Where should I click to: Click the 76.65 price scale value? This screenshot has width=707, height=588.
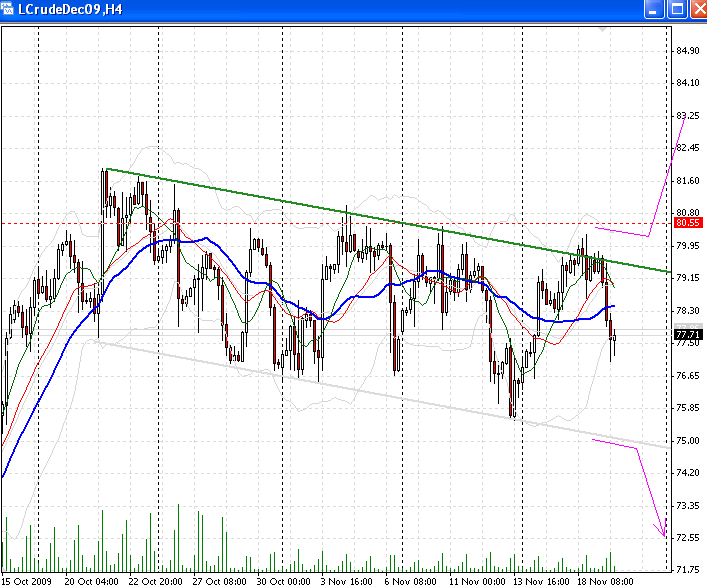[688, 376]
